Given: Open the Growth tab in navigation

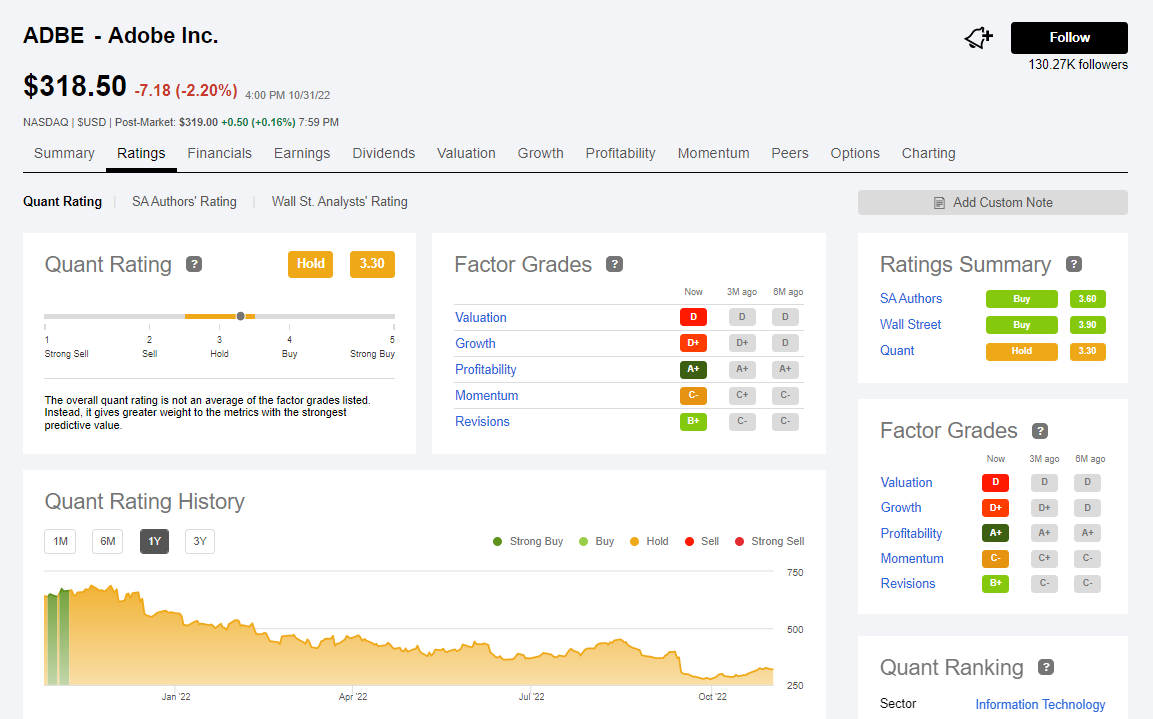Looking at the screenshot, I should [x=540, y=153].
